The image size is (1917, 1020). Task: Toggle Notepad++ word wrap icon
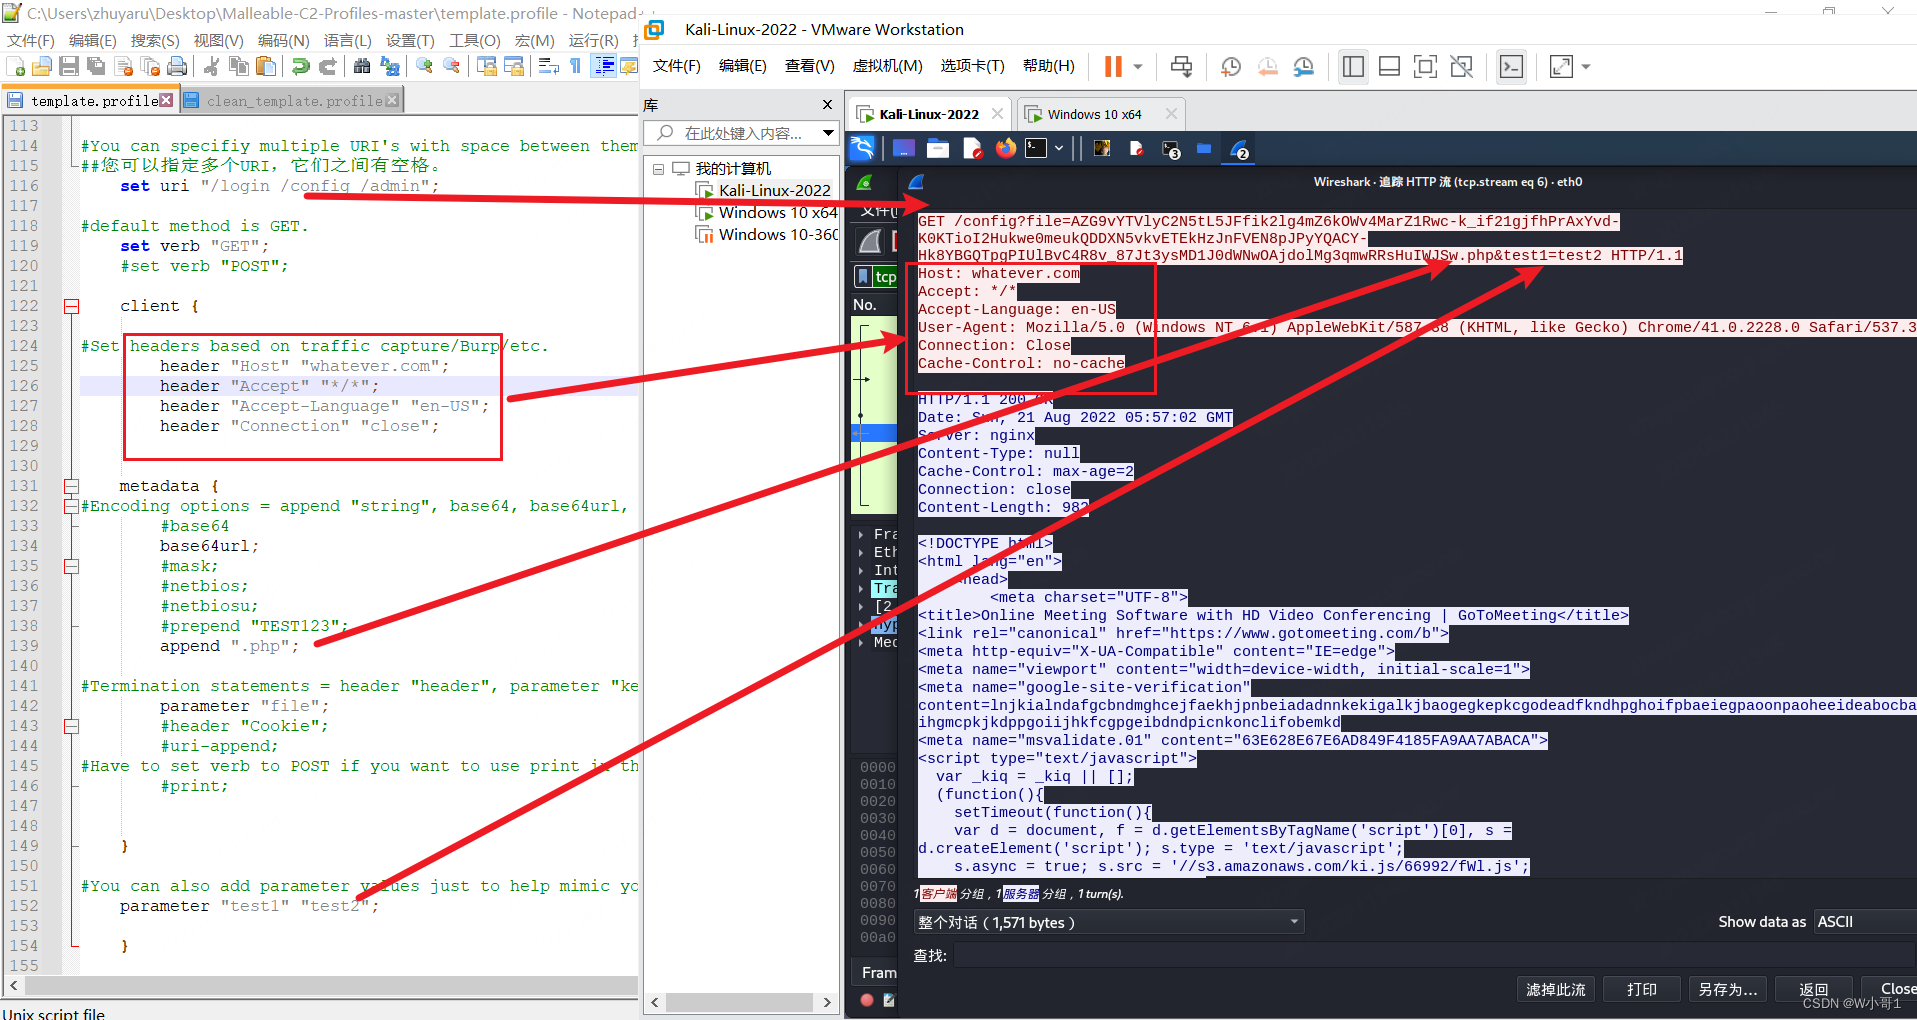coord(548,66)
